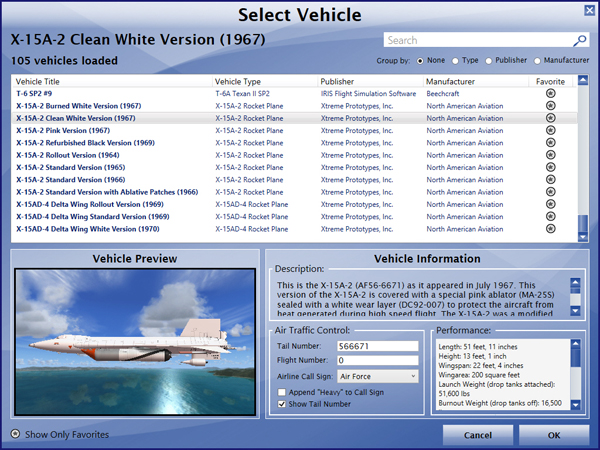600x450 pixels.
Task: Click Description scroll-up arrow
Action: click(575, 283)
